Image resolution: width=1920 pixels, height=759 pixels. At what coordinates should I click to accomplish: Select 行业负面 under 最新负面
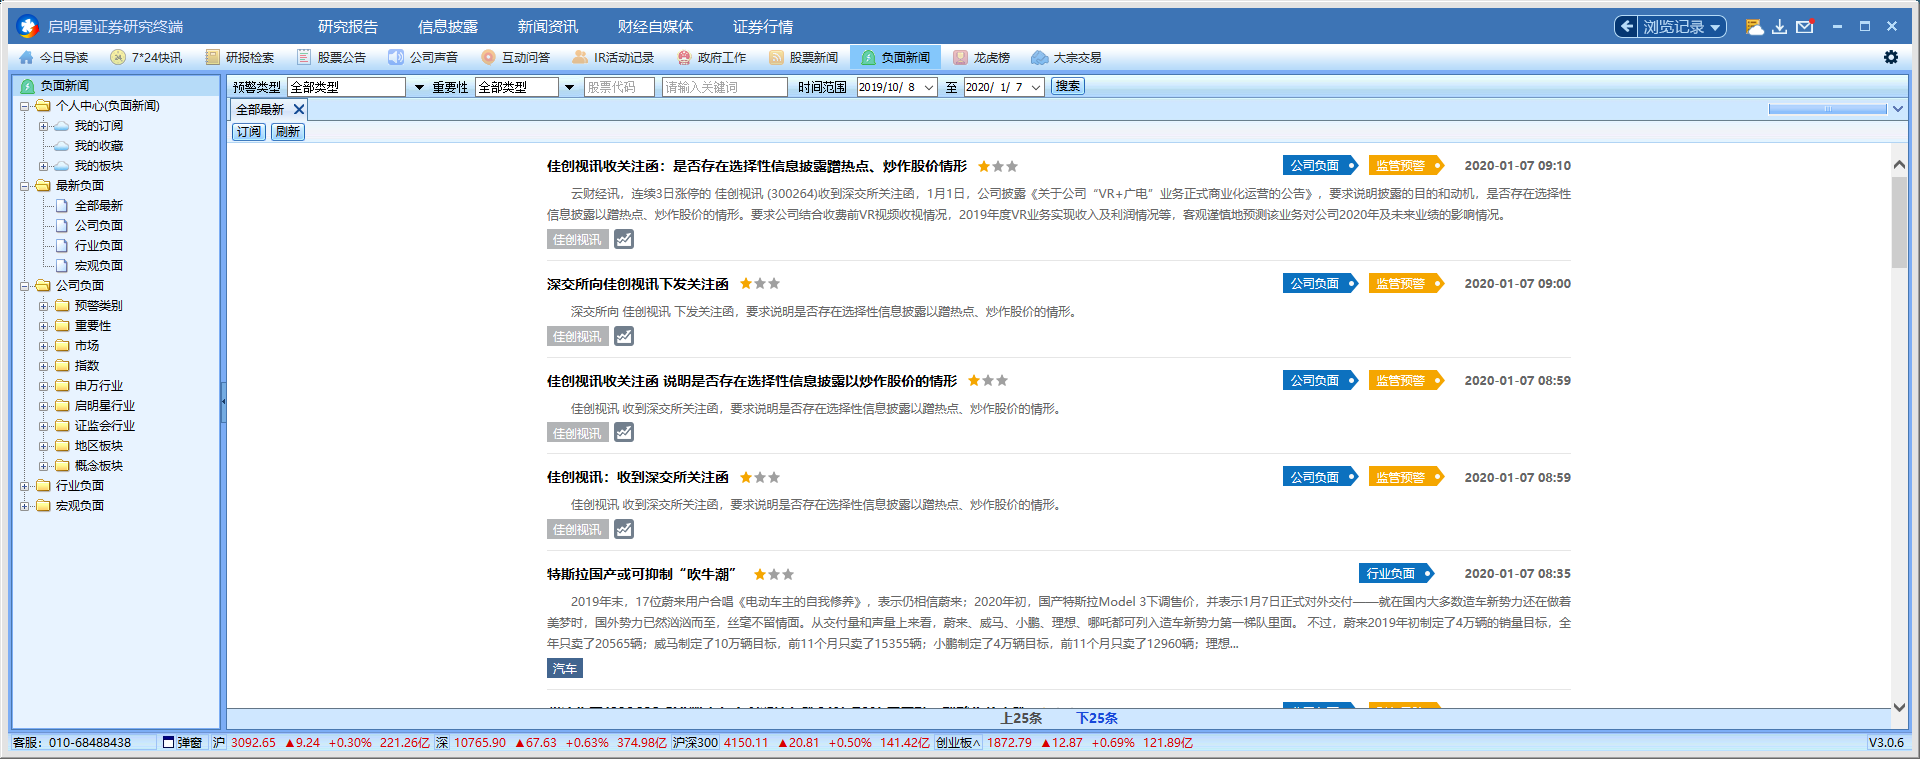(x=98, y=246)
